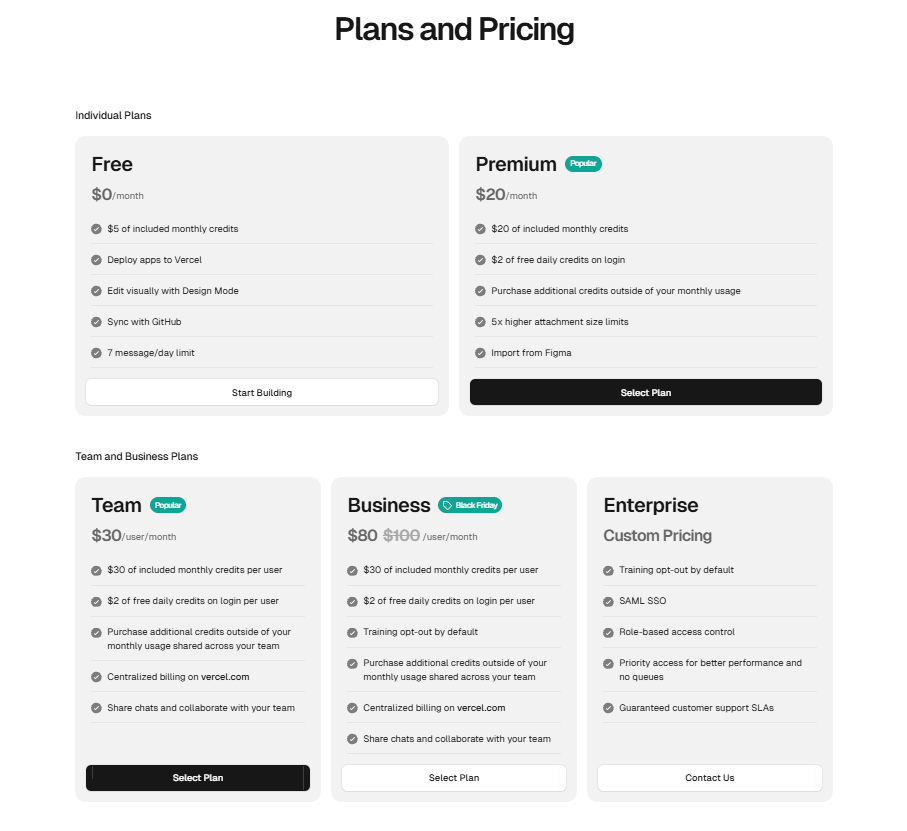The width and height of the screenshot is (907, 831).
Task: Click the Black Friday badge on Business plan
Action: click(x=470, y=505)
